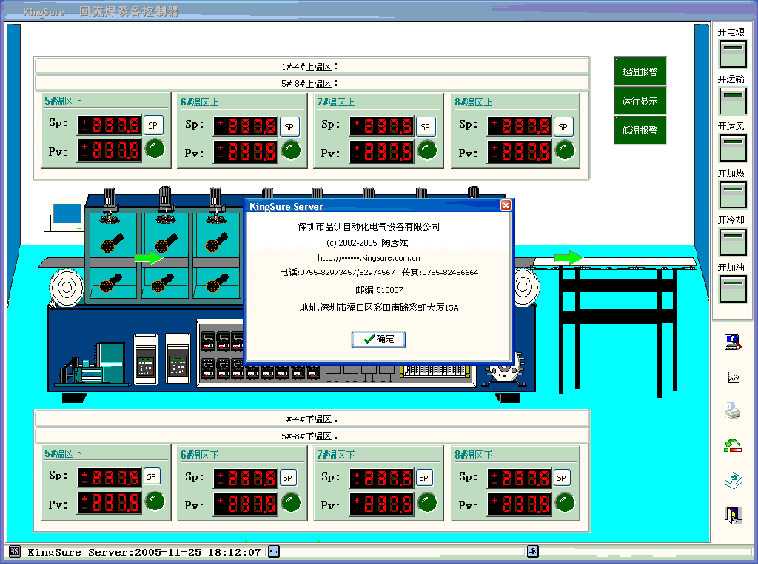This screenshot has width=758, height=564.
Task: Click the green round indicator in 6#温区上
Action: pos(291,150)
